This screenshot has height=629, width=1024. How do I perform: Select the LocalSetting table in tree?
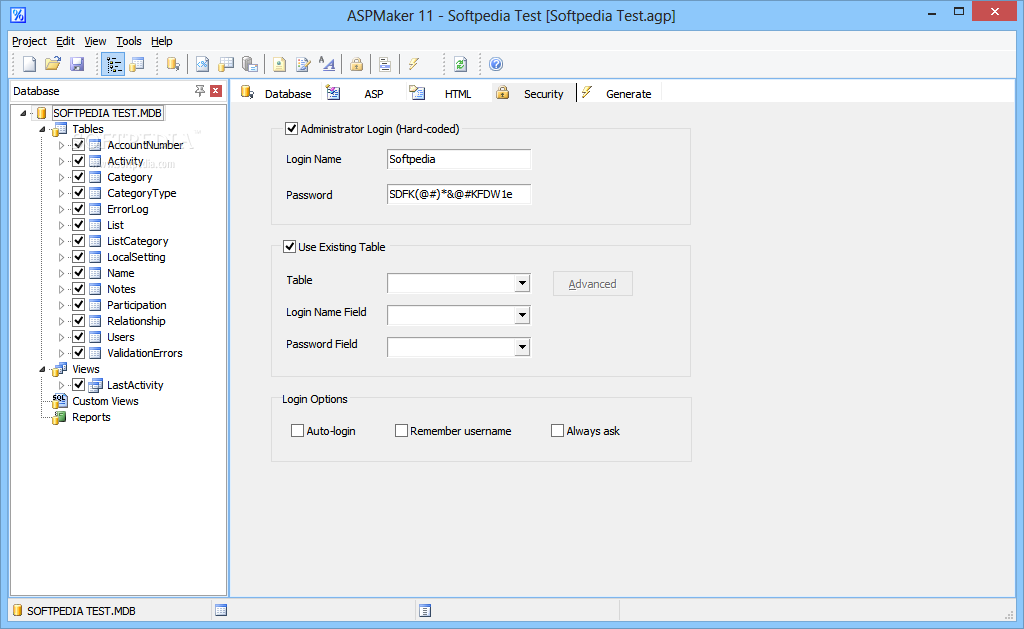point(136,257)
